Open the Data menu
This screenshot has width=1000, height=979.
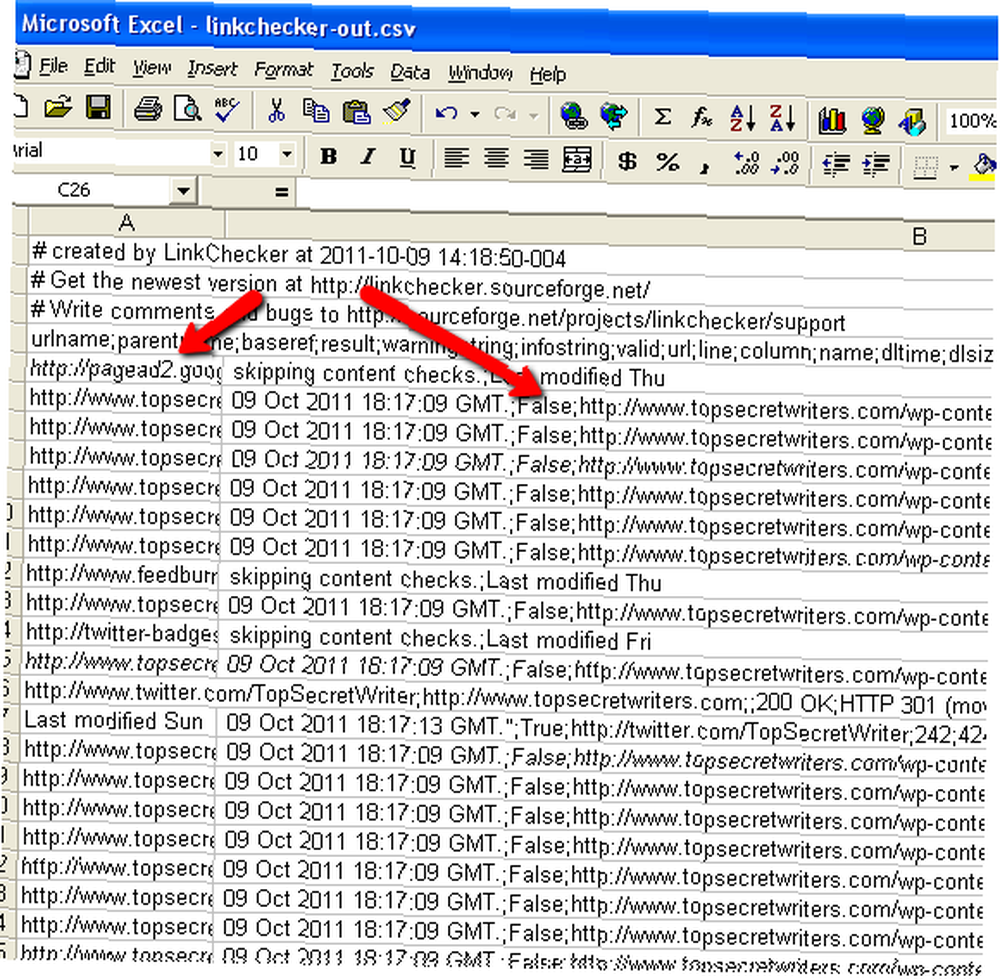click(409, 72)
